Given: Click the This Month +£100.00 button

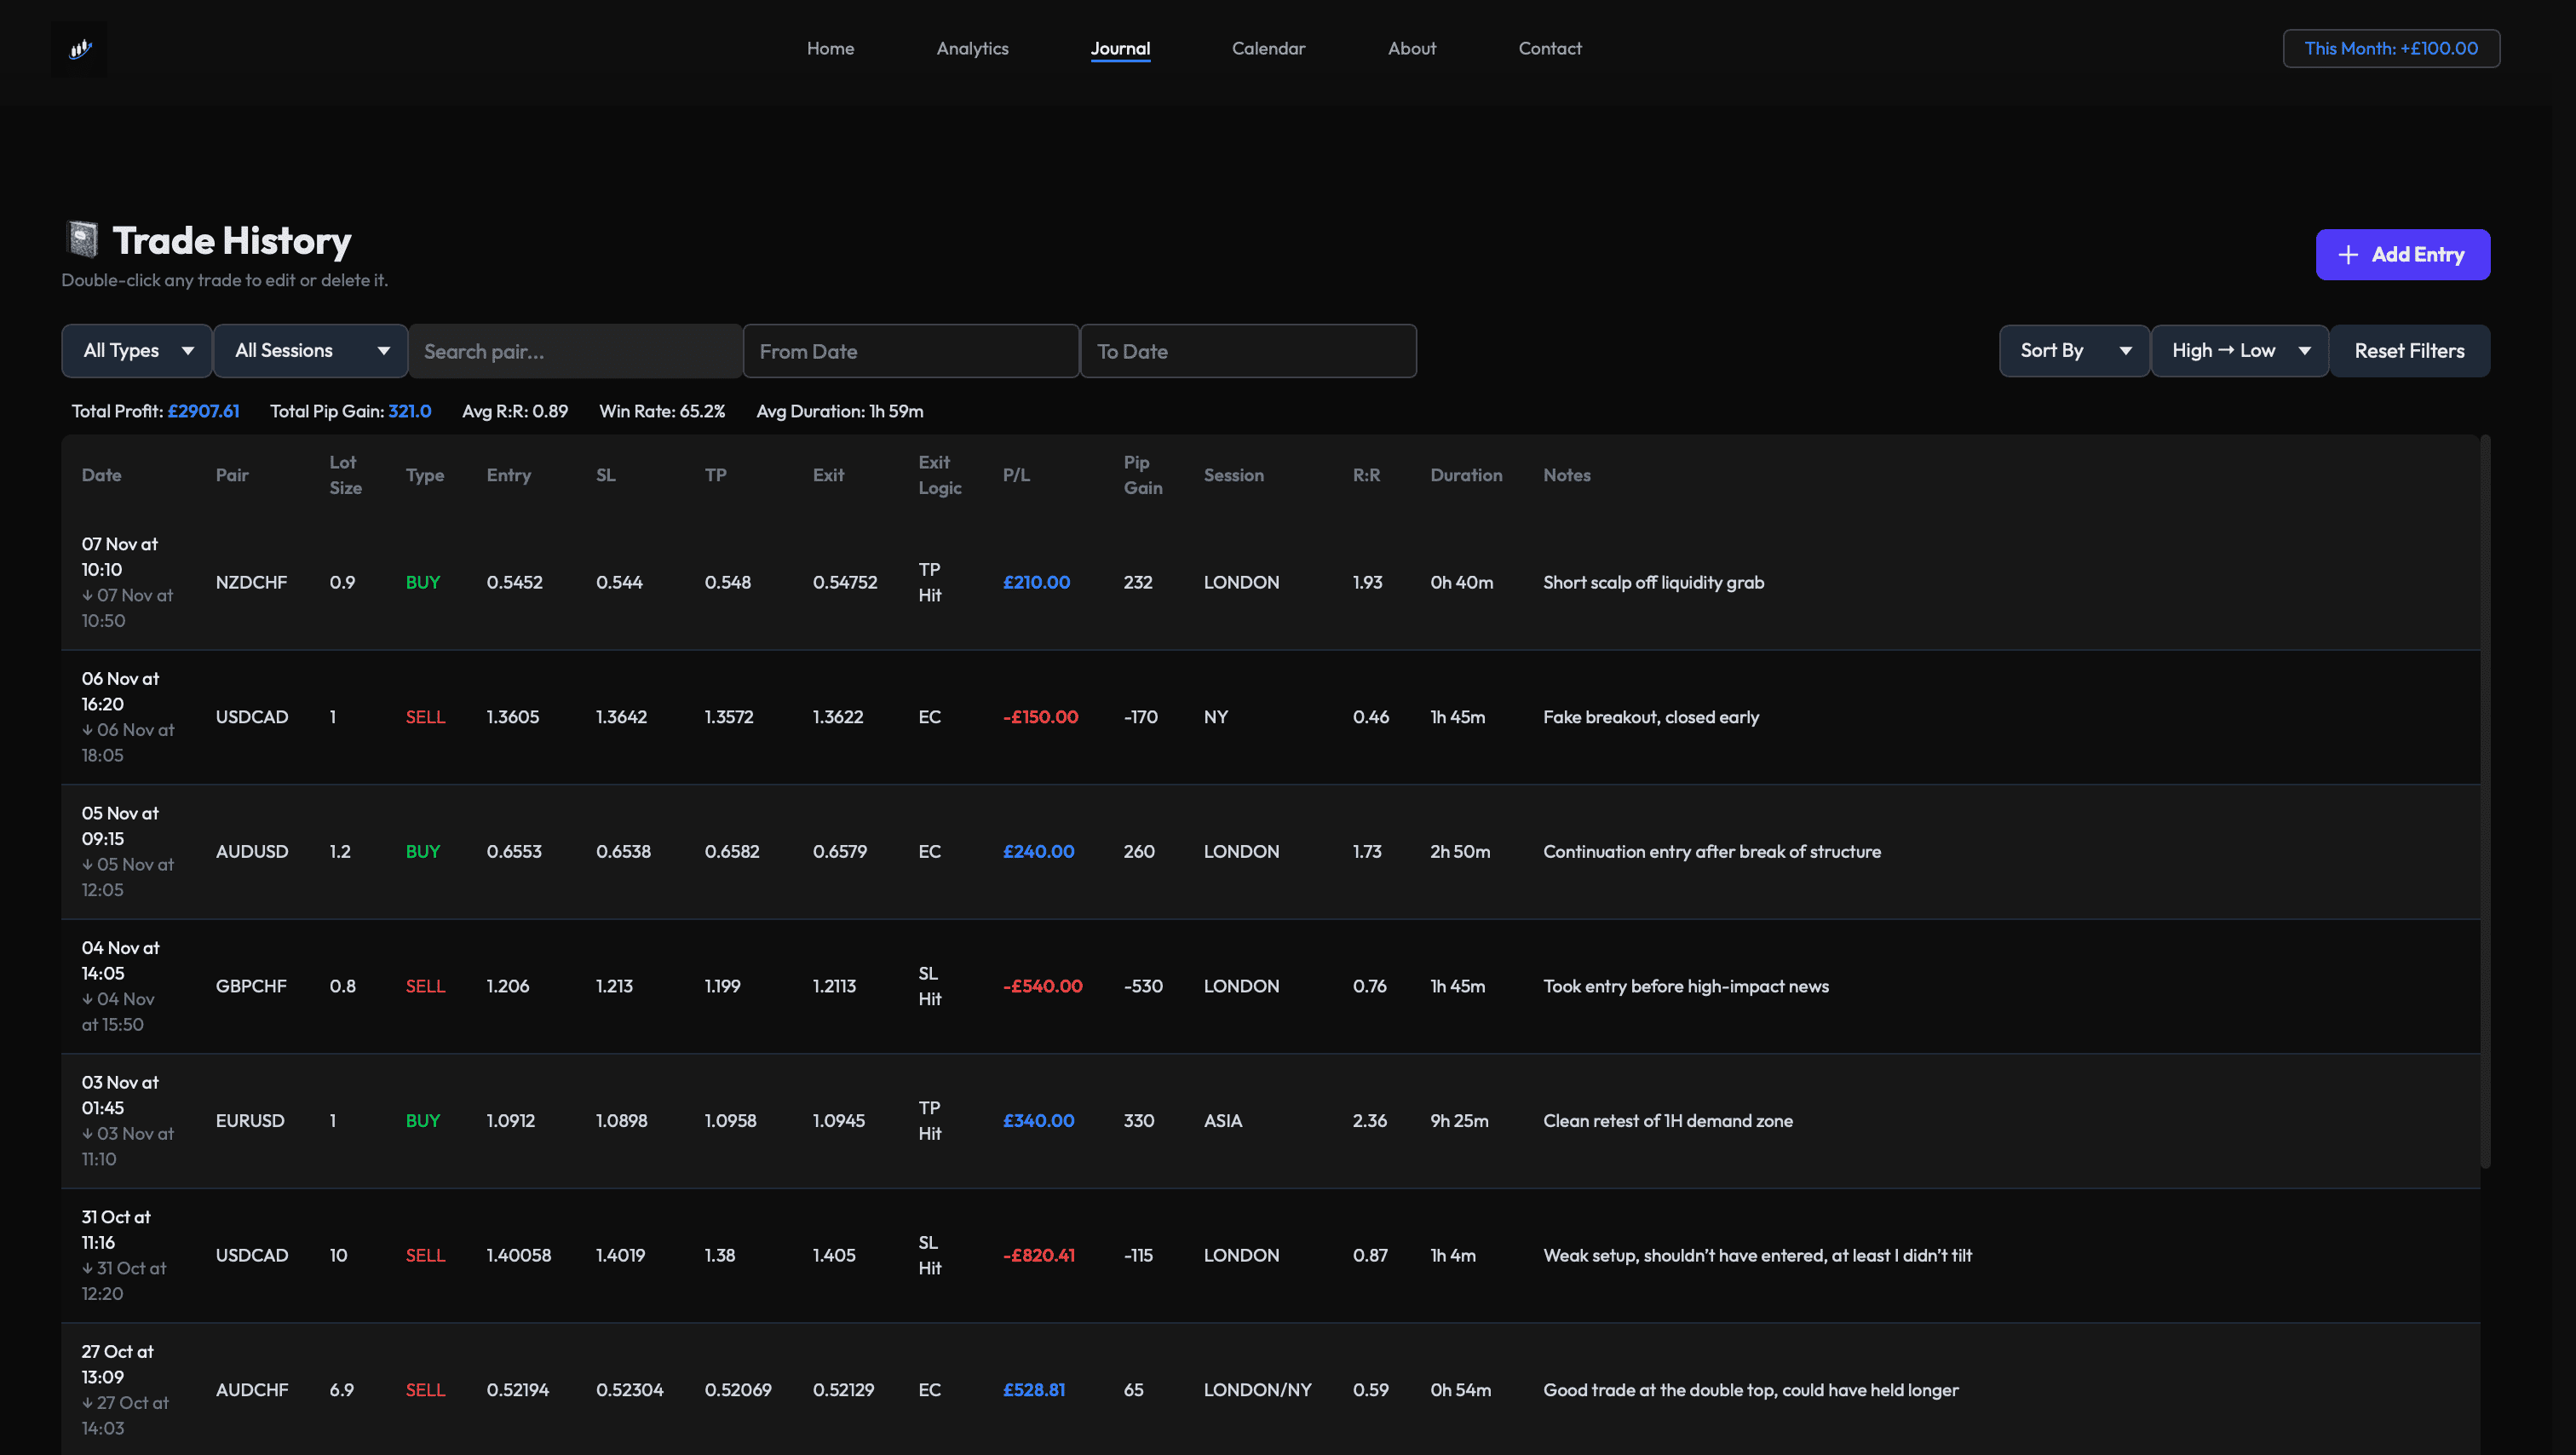Looking at the screenshot, I should click(x=2391, y=48).
